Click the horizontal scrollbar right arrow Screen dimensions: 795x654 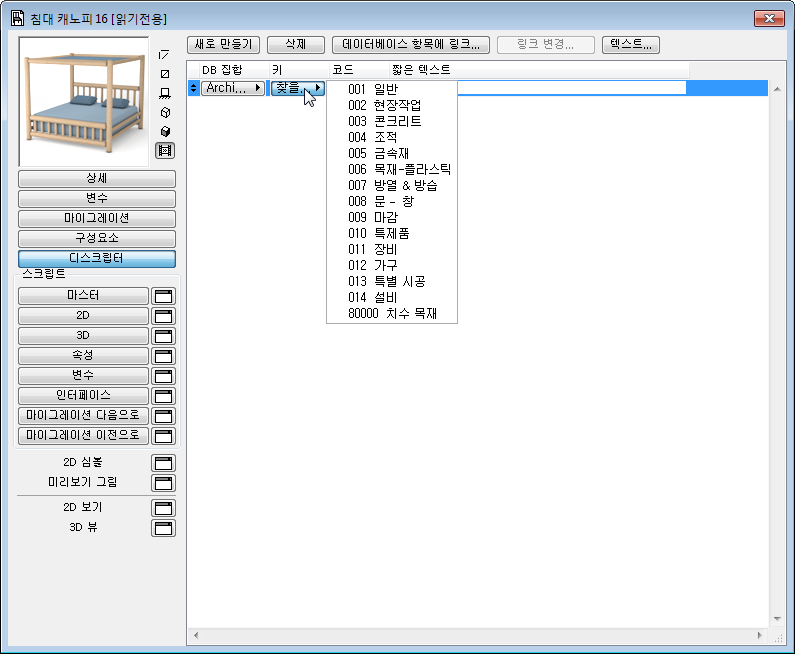point(760,635)
